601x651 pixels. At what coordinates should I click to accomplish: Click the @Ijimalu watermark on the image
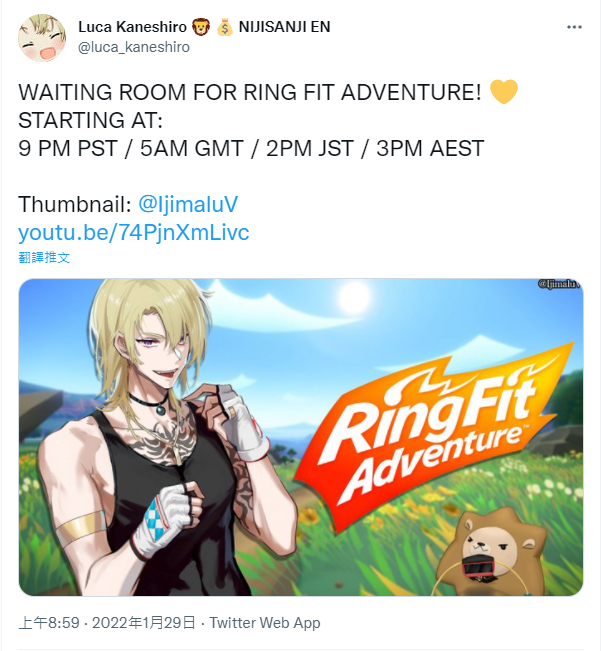click(559, 284)
